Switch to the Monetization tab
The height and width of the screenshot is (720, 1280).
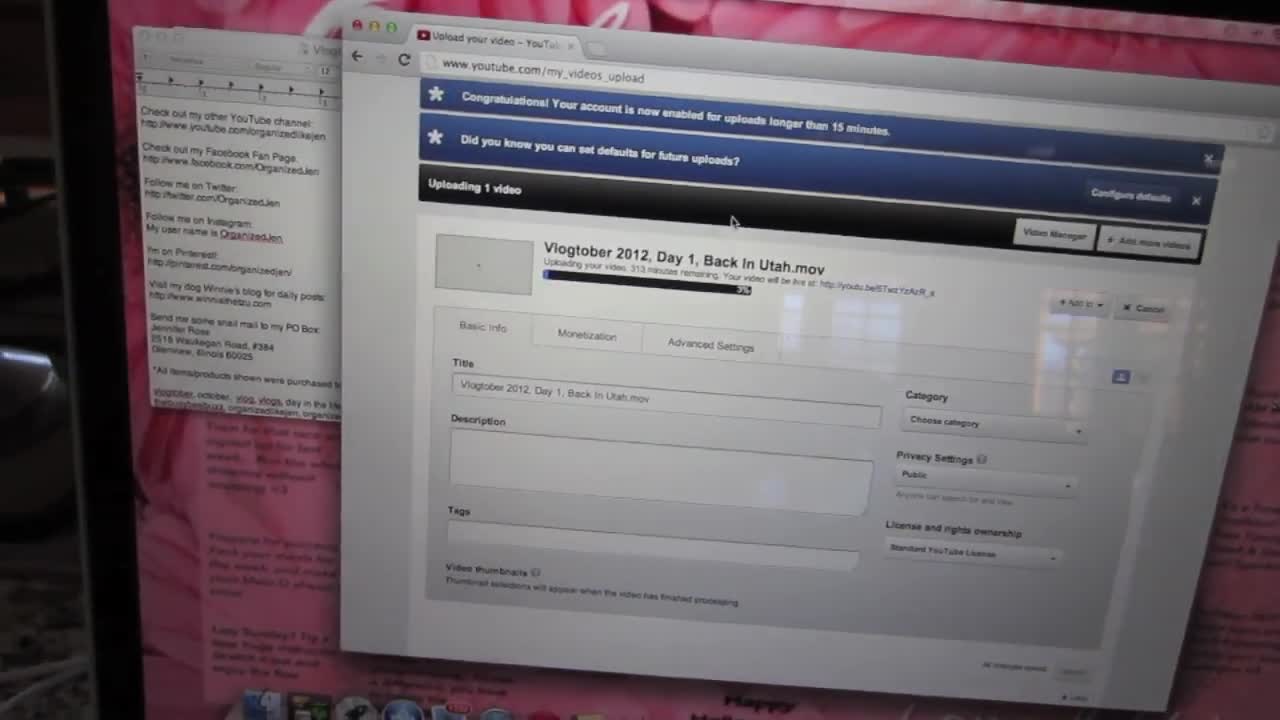[x=587, y=335]
